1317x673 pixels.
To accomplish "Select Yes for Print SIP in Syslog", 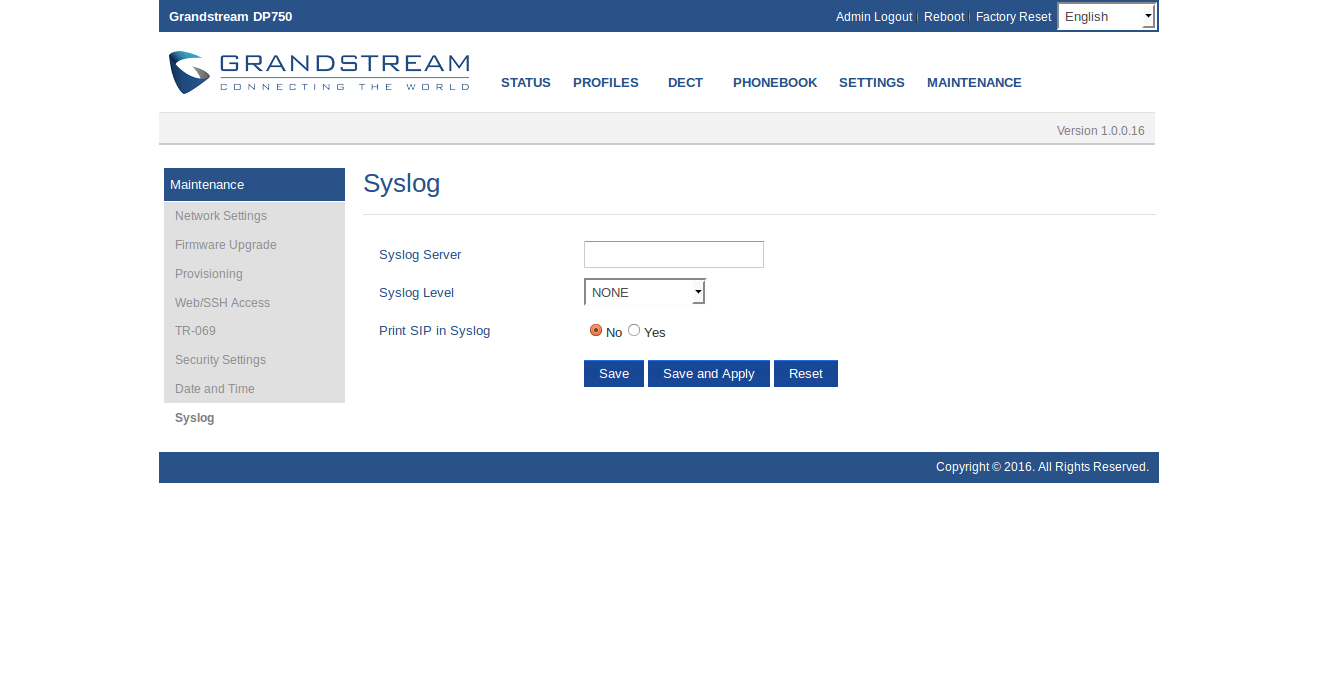I will tap(634, 330).
